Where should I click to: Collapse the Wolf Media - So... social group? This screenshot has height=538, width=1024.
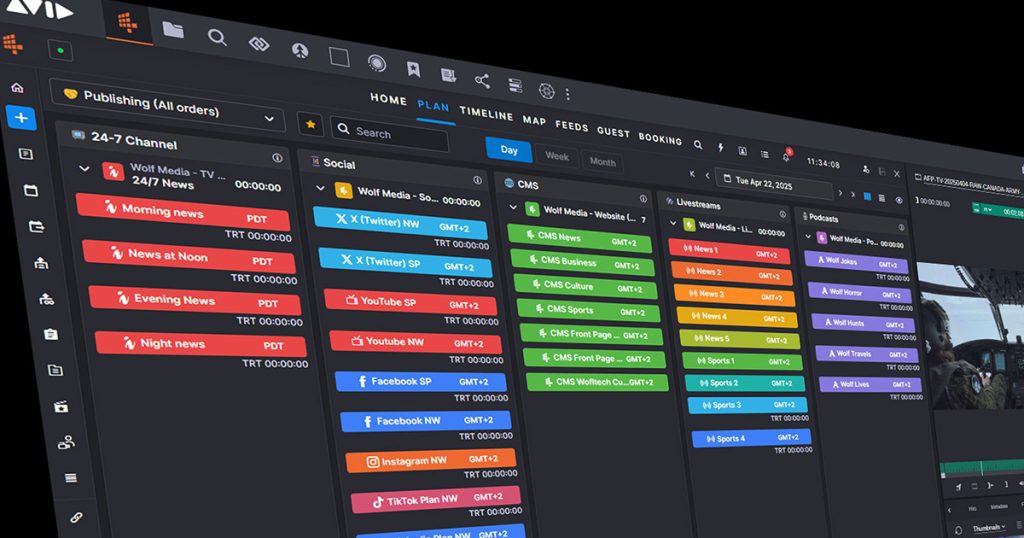point(321,188)
